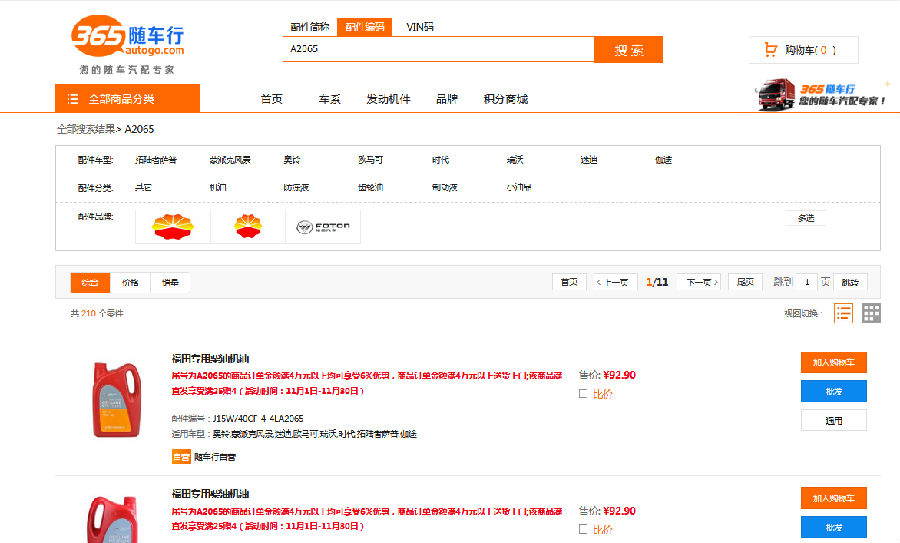This screenshot has width=900, height=543.
Task: Open 积分商城 in the navigation bar
Action: [506, 99]
